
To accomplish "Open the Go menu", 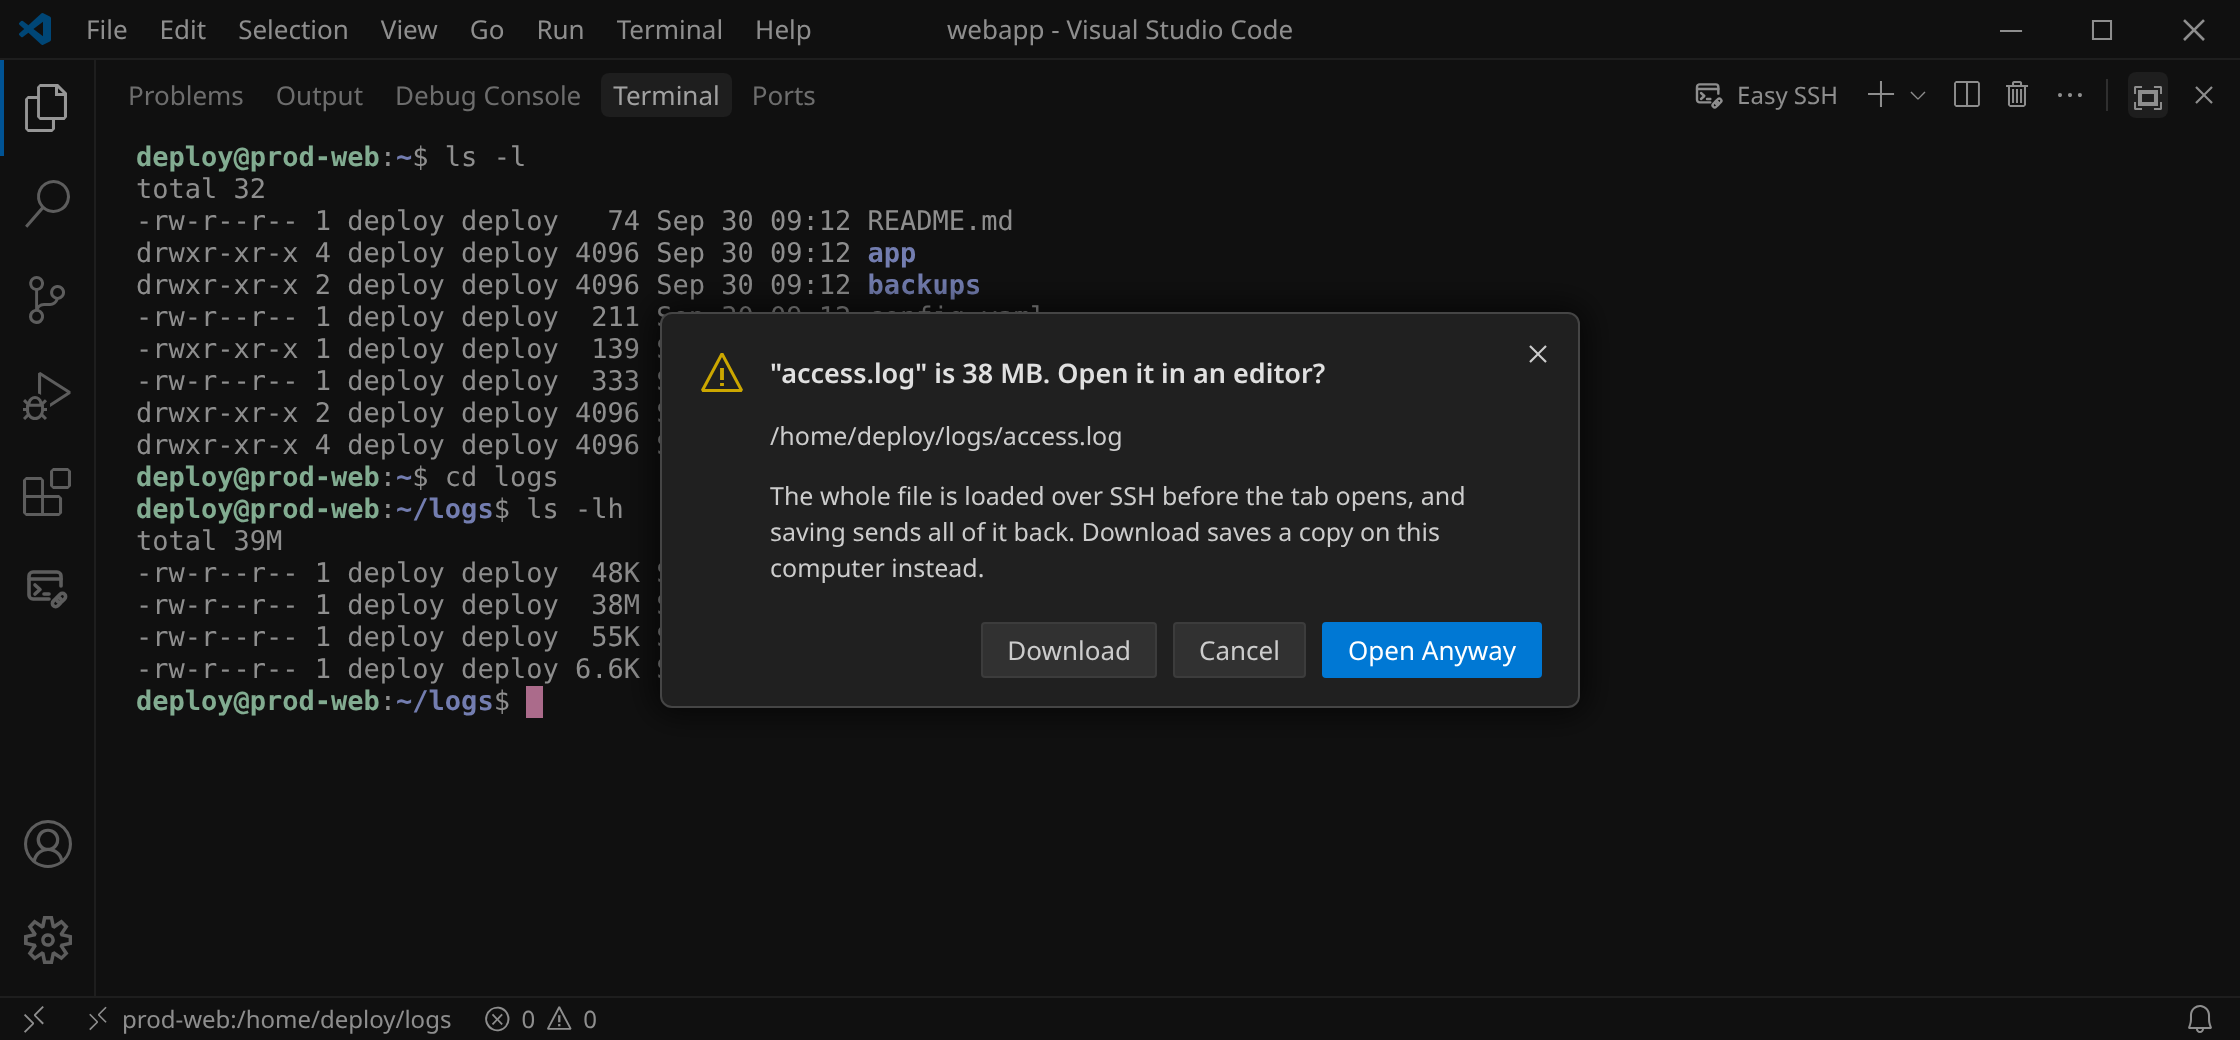I will [487, 30].
